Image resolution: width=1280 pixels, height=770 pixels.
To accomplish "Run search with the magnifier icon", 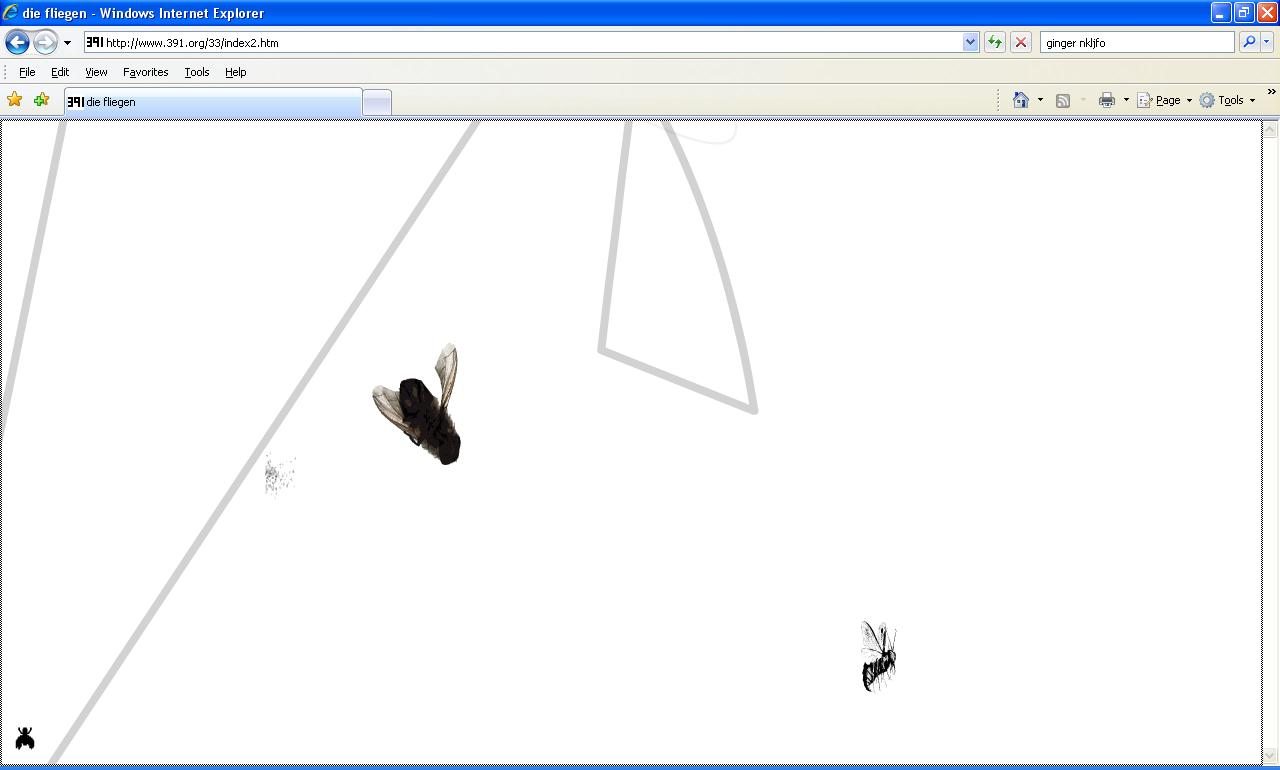I will 1249,42.
